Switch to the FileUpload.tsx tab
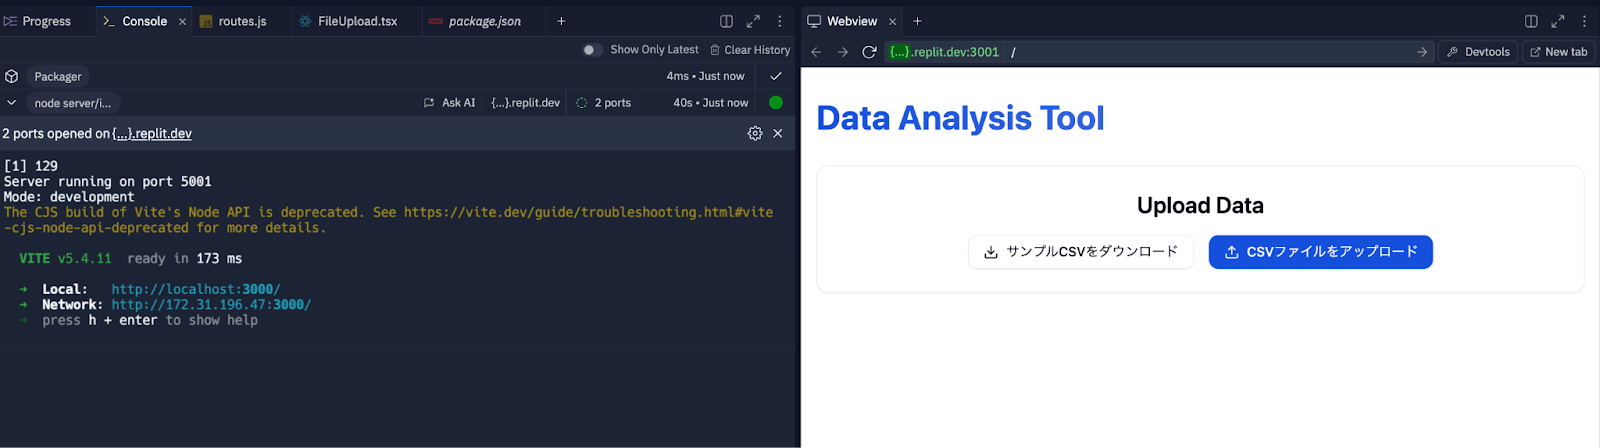Screen dimensions: 1600x448 click(x=357, y=21)
